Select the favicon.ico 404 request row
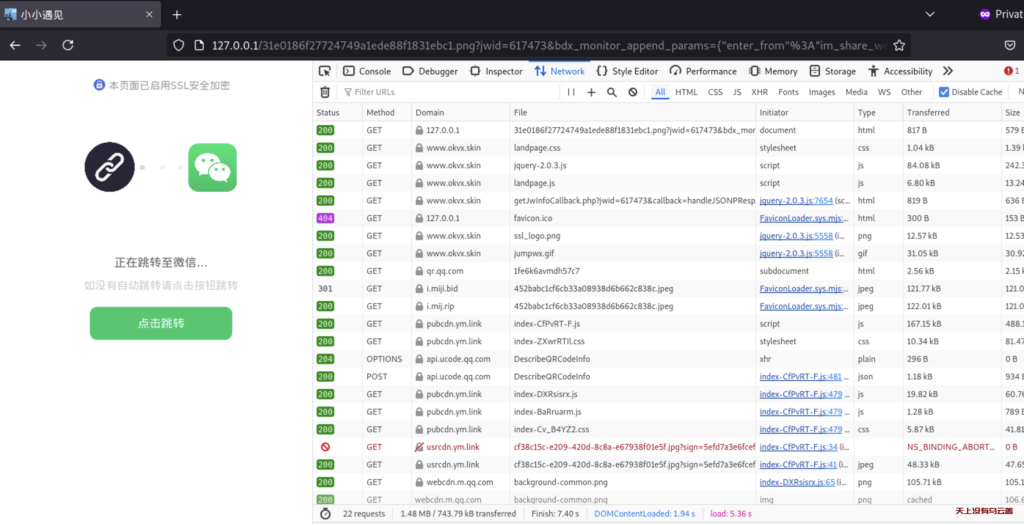 coord(669,218)
